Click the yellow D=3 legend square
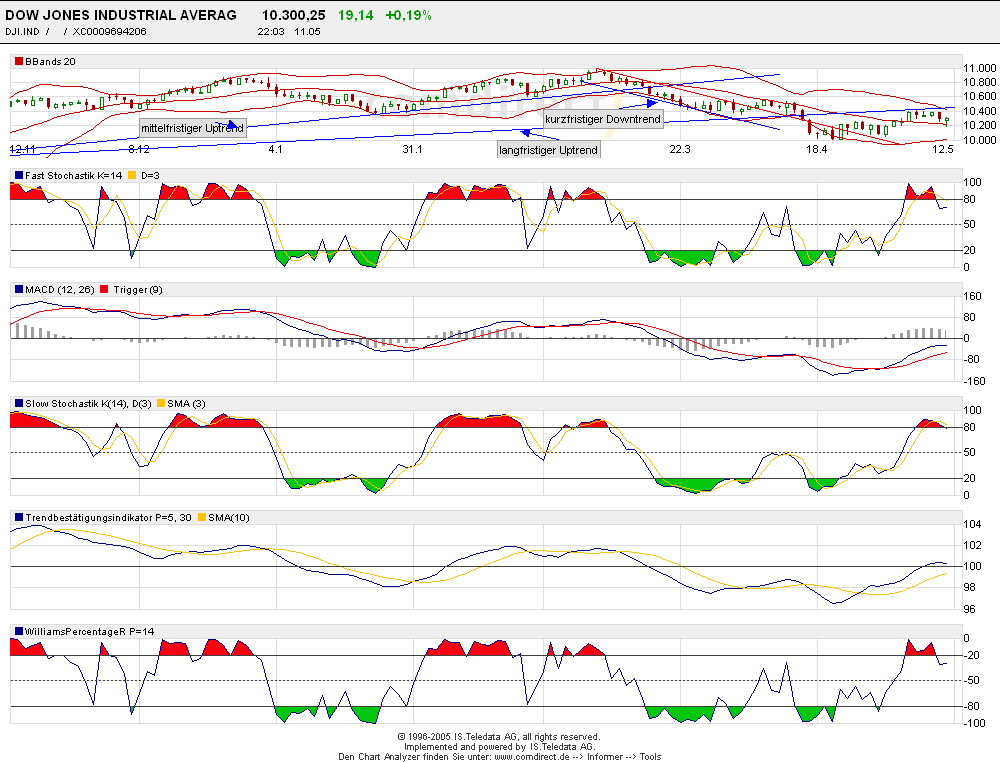 pyautogui.click(x=134, y=176)
